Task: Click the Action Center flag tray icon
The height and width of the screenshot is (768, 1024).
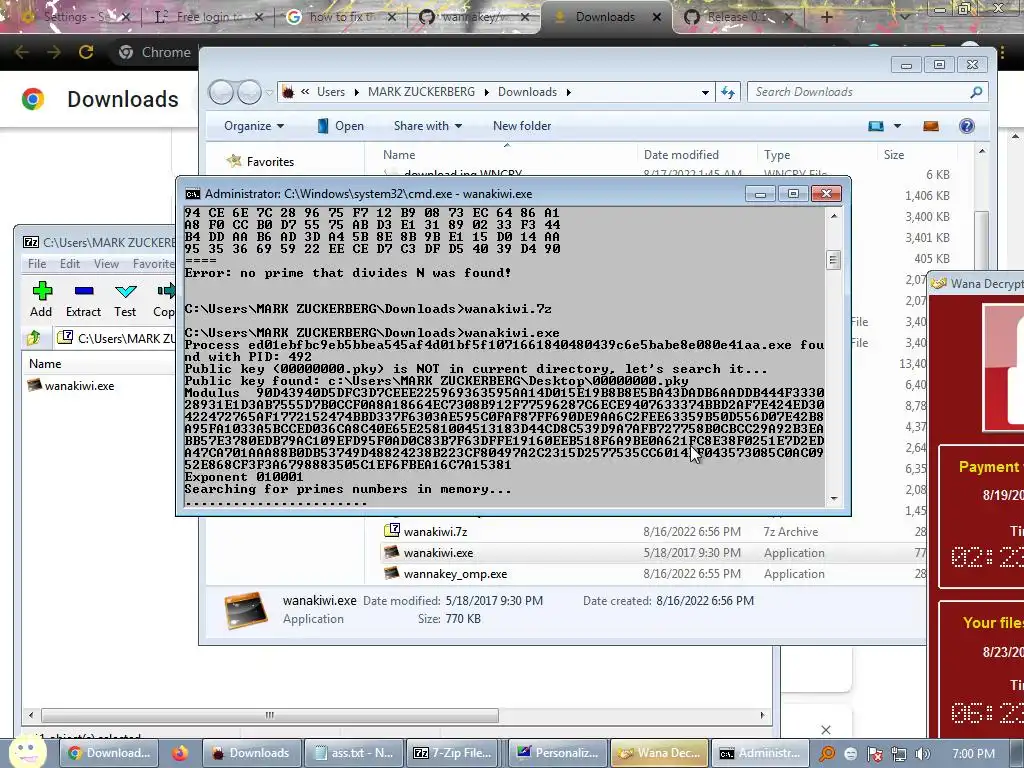Action: pos(874,754)
